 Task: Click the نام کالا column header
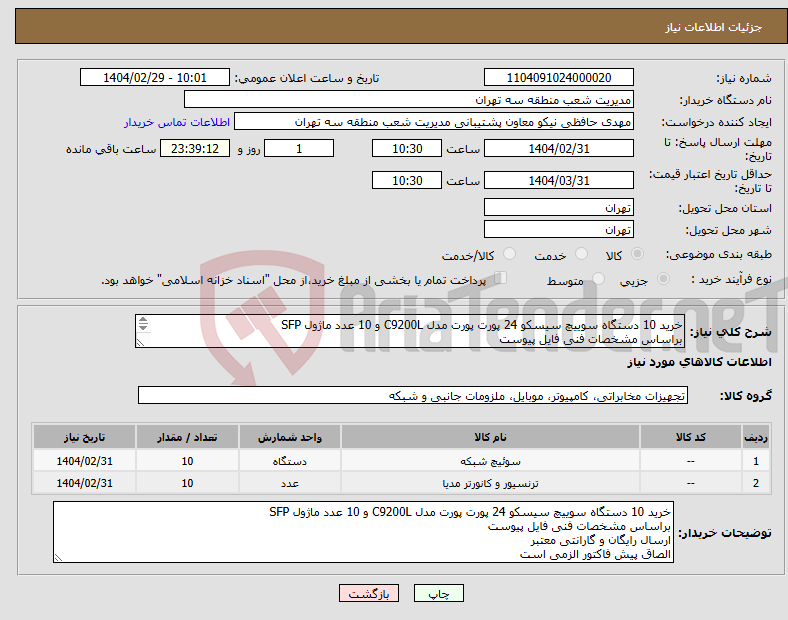(x=490, y=437)
